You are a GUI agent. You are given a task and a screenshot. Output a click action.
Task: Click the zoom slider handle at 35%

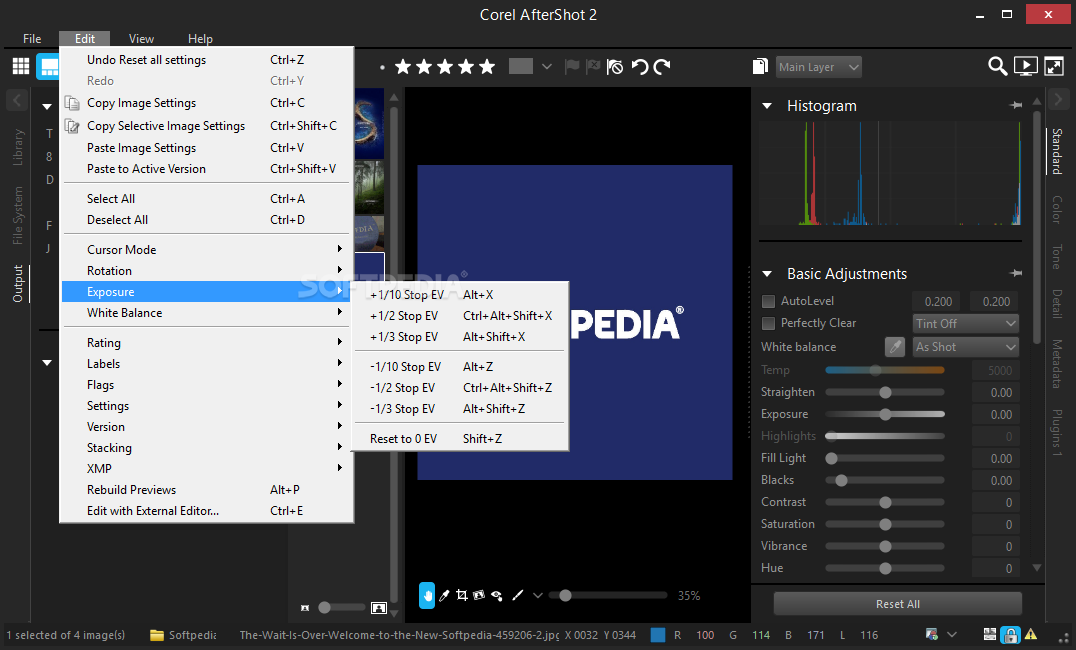coord(565,595)
